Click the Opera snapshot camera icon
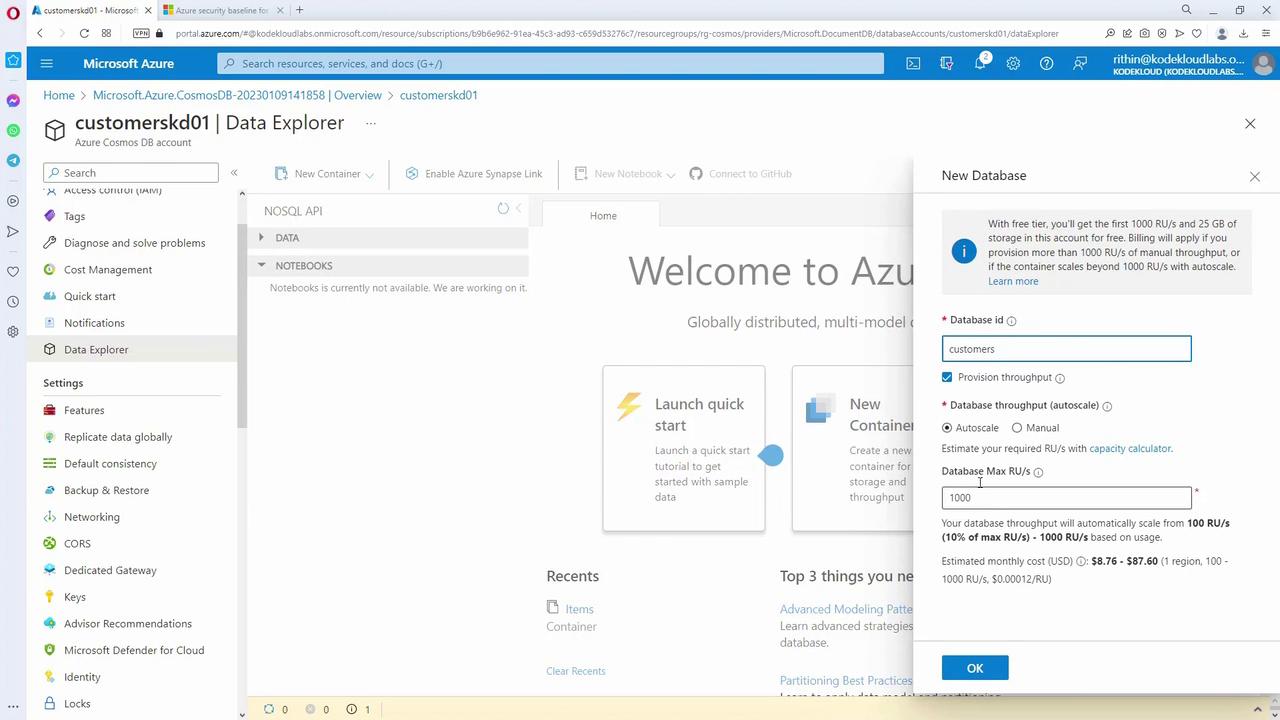This screenshot has height=720, width=1280. (x=1144, y=33)
